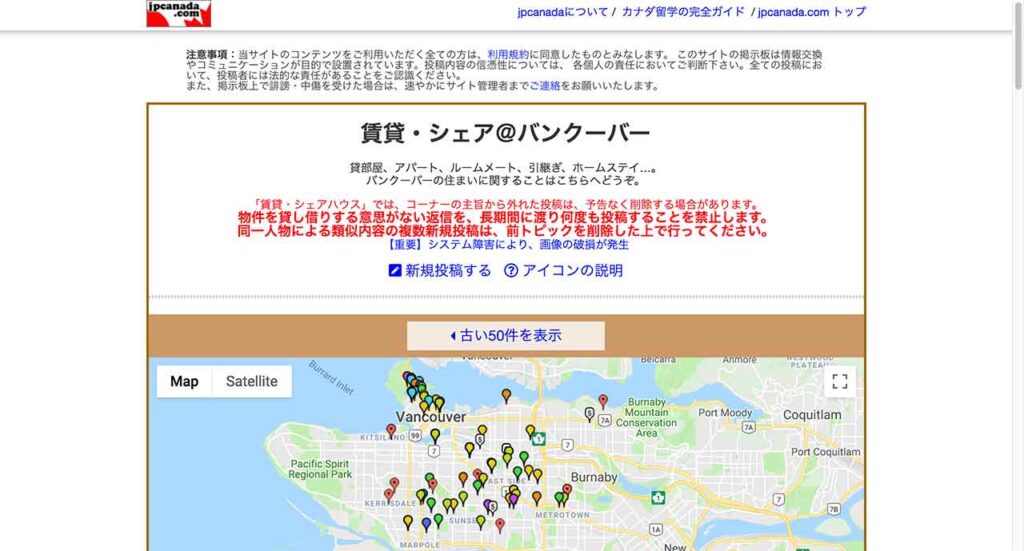
Task: Select the red pin near Burnaby Mountain Conservation Area
Action: (x=603, y=400)
